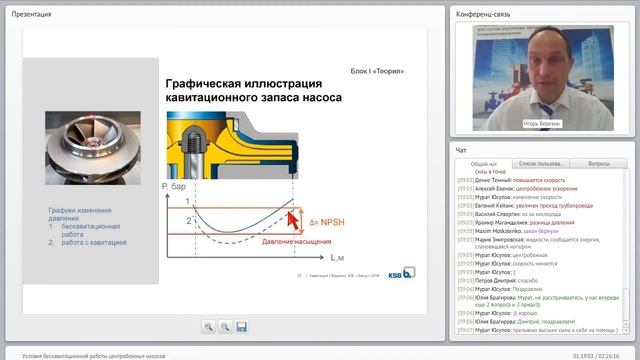Image resolution: width=640 pixels, height=360 pixels.
Task: Click Петров Дмитрий's message спасибо
Action: pos(528,281)
